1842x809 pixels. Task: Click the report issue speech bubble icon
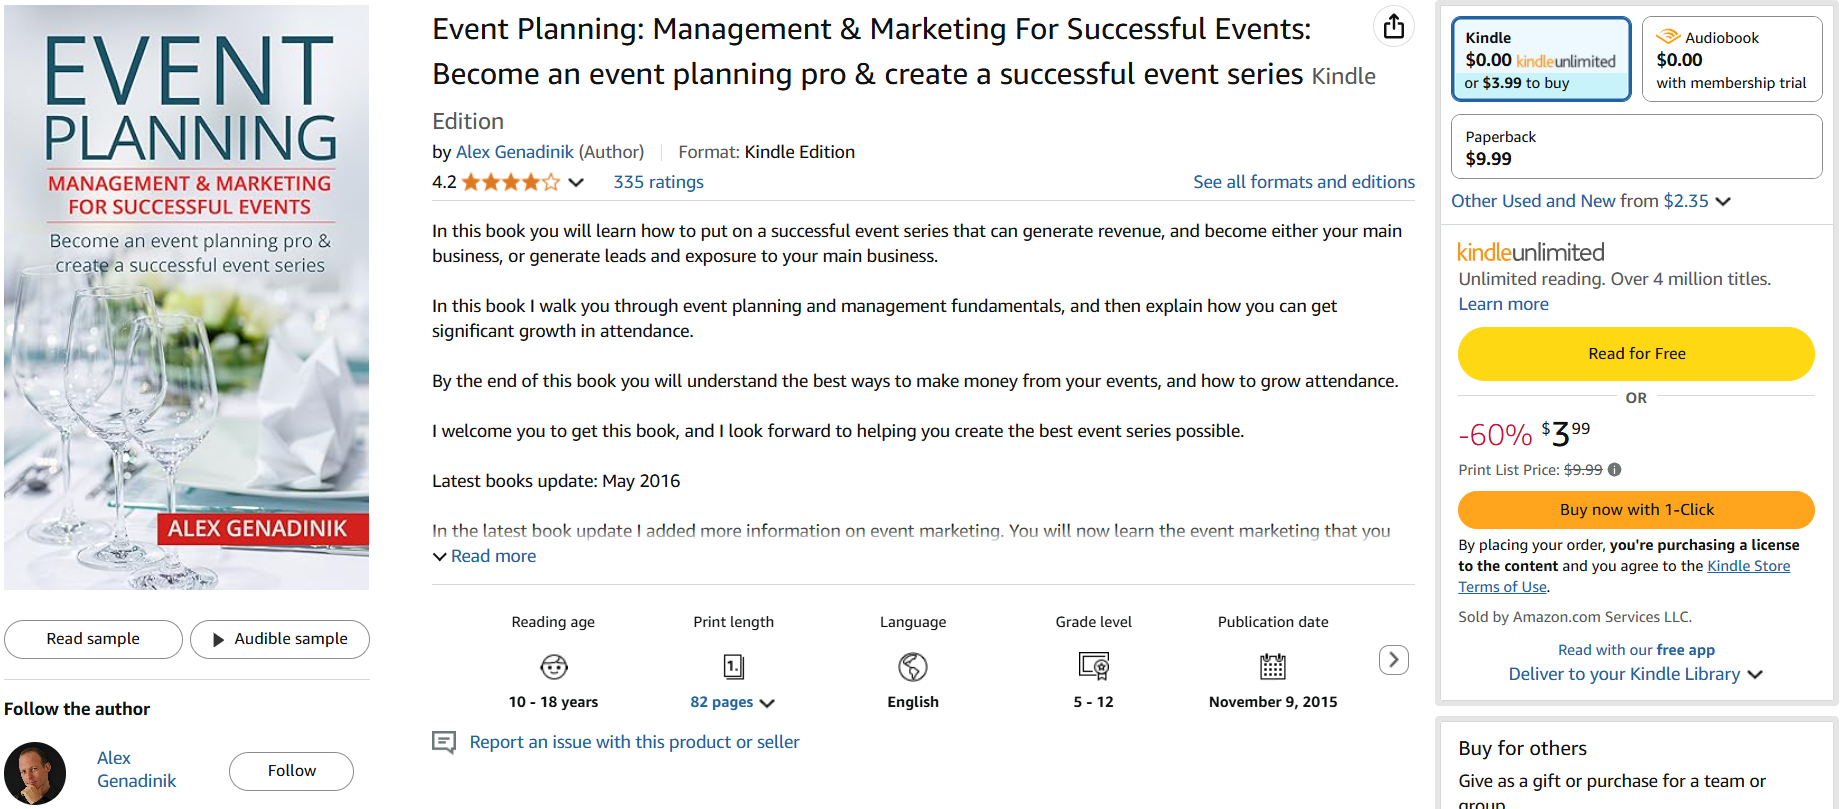(x=444, y=742)
